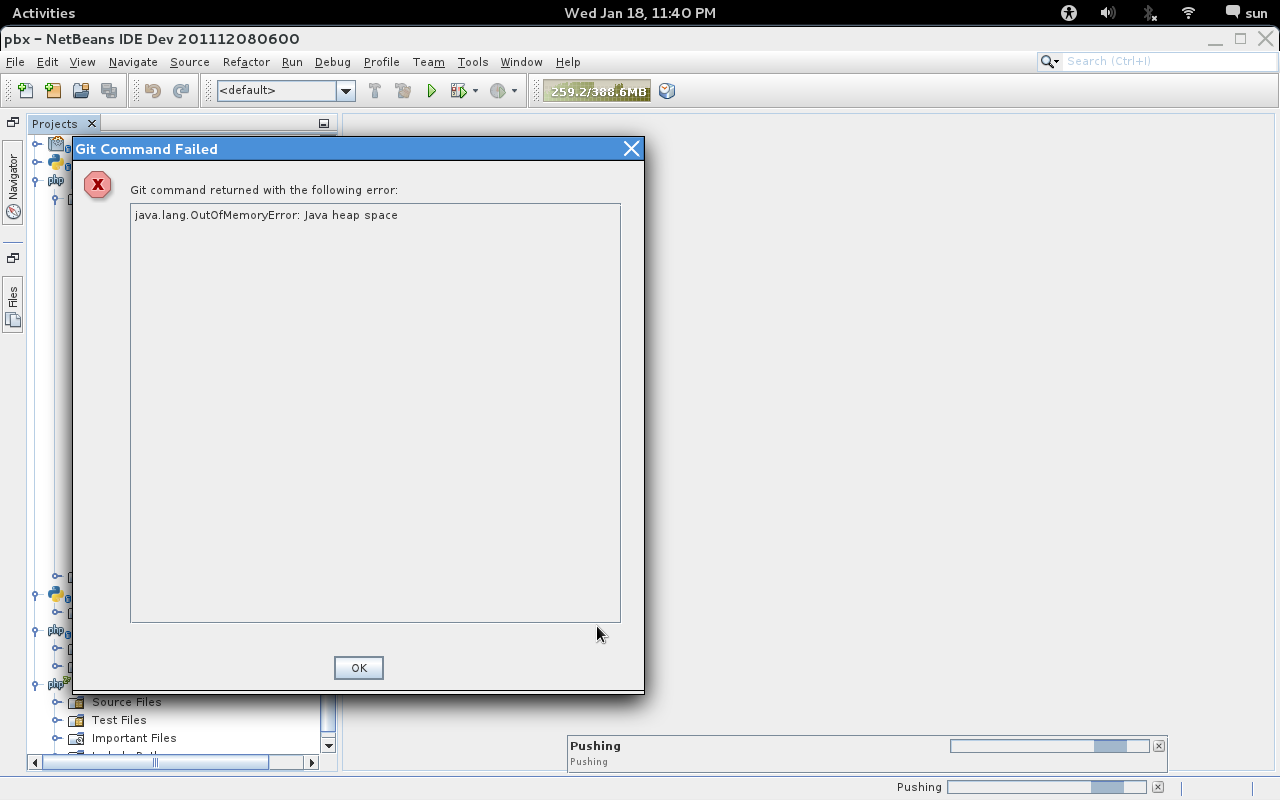Open the Edit menu
This screenshot has height=800, width=1280.
click(x=47, y=62)
